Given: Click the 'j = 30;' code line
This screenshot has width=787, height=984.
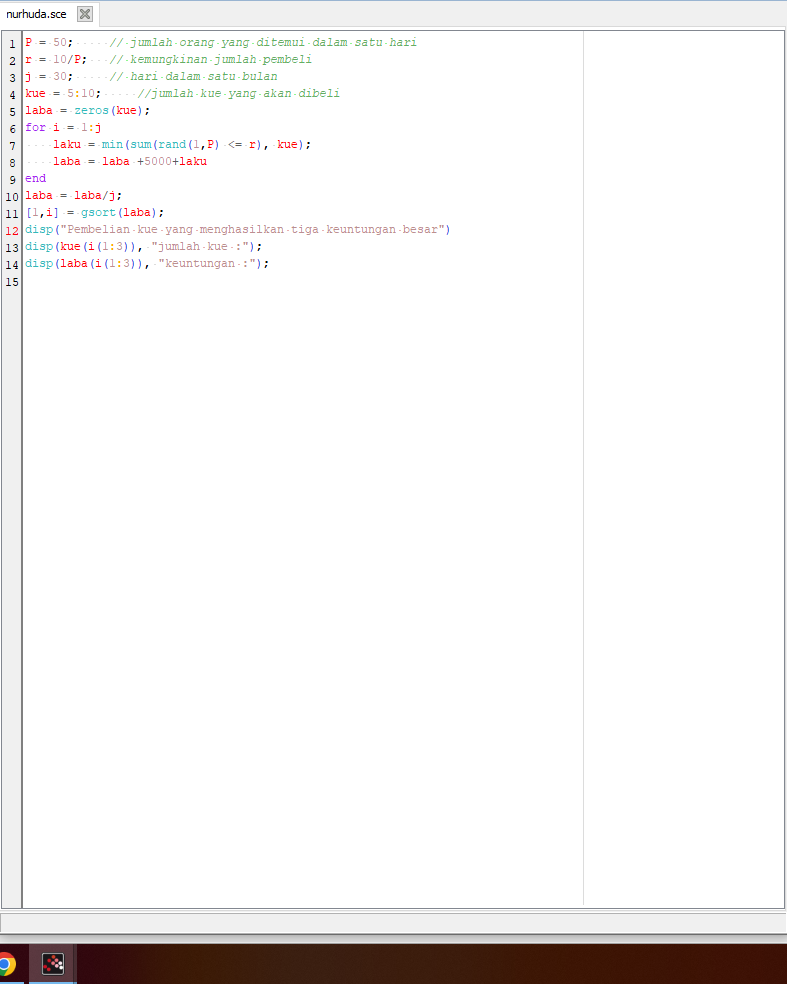Looking at the screenshot, I should [49, 77].
